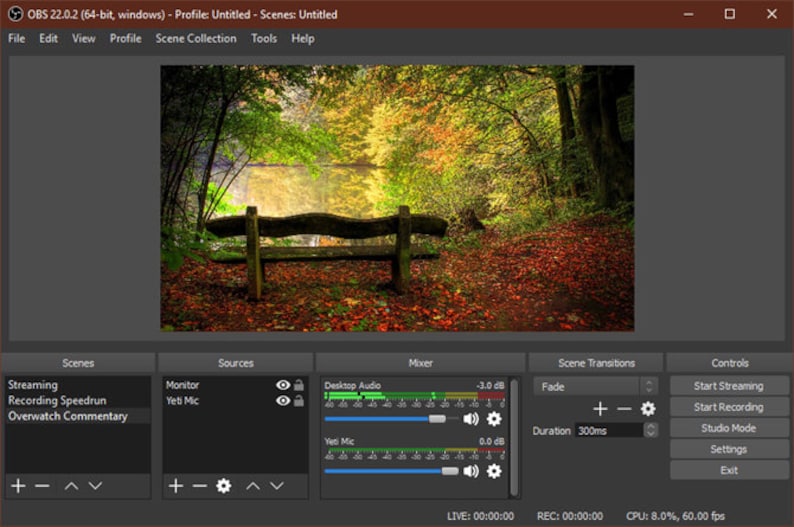Add a new source with plus icon

(176, 486)
